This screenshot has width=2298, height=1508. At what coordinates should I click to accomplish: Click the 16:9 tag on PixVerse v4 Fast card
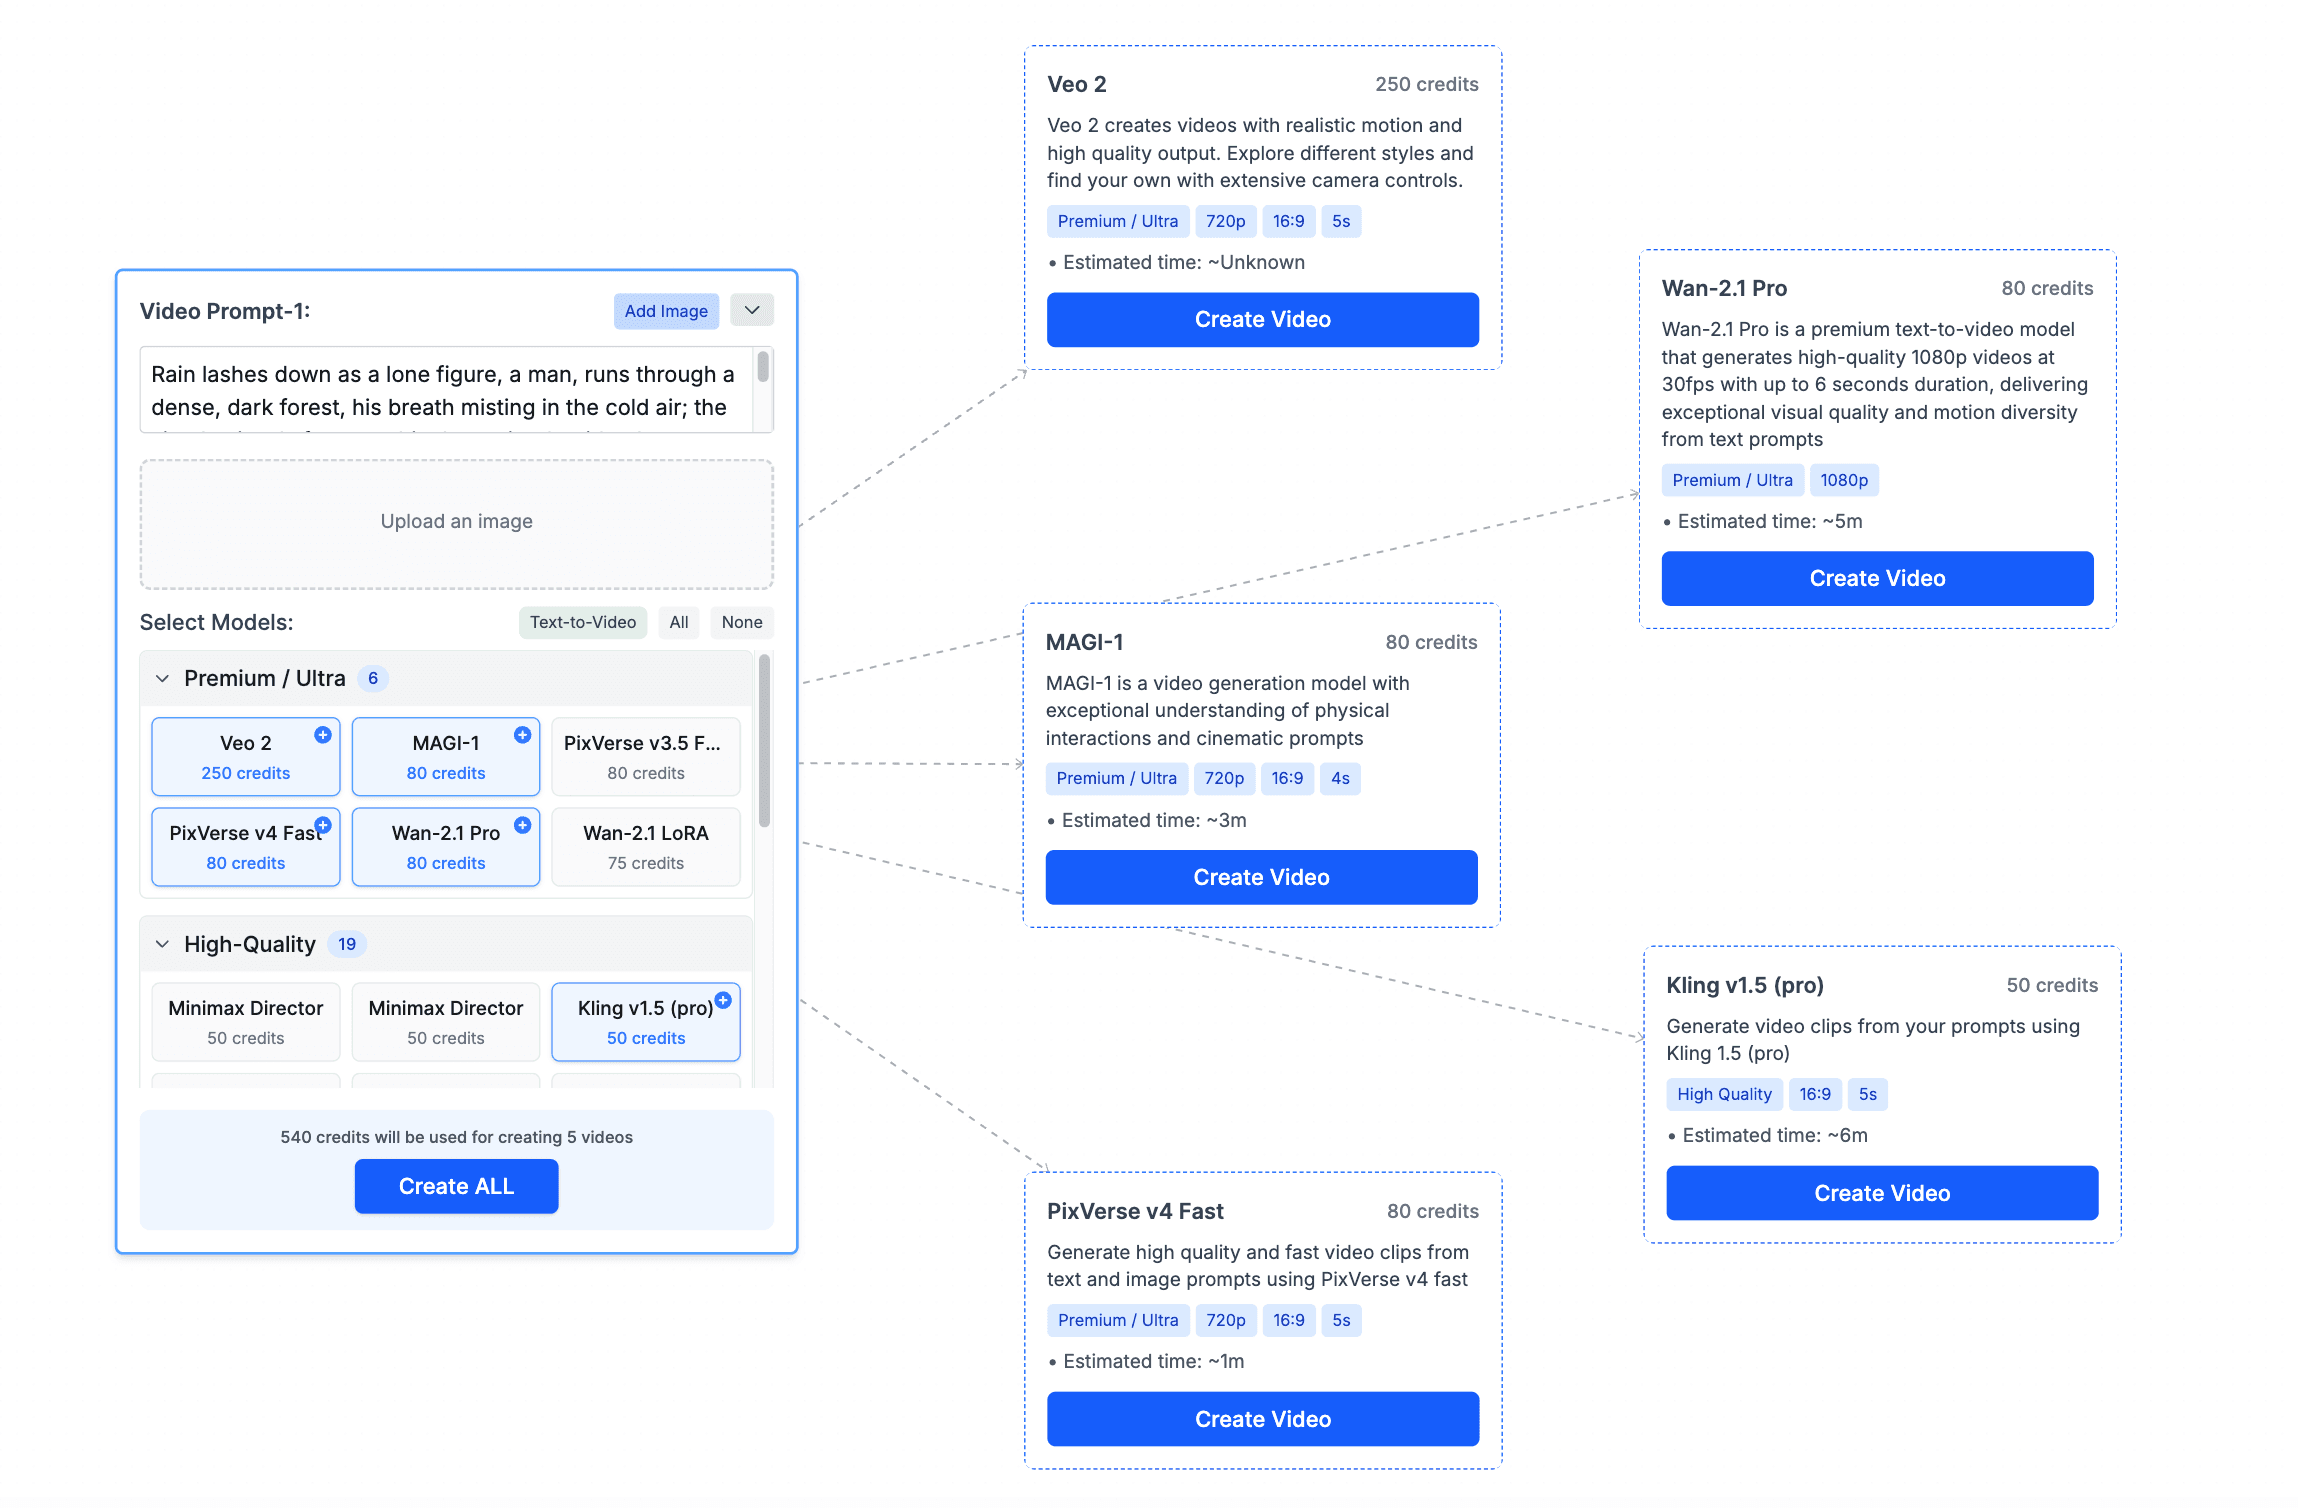coord(1289,1320)
